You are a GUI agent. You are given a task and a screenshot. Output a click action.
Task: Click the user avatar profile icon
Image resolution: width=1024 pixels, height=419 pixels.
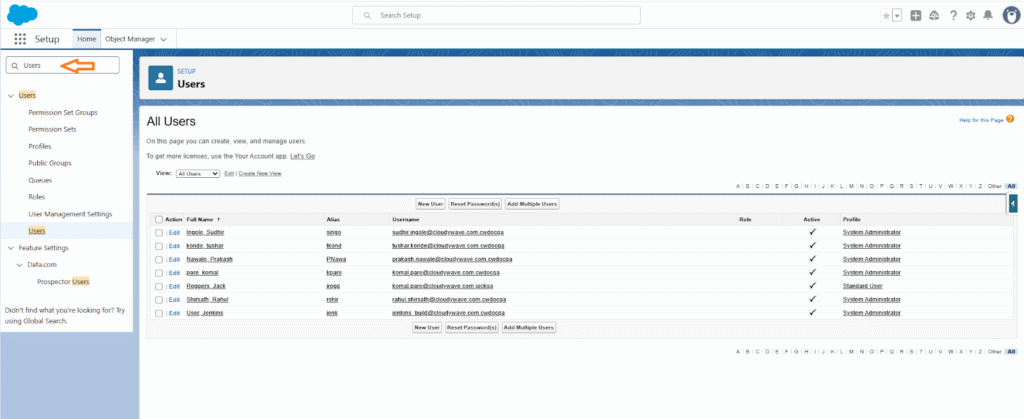tap(1010, 15)
